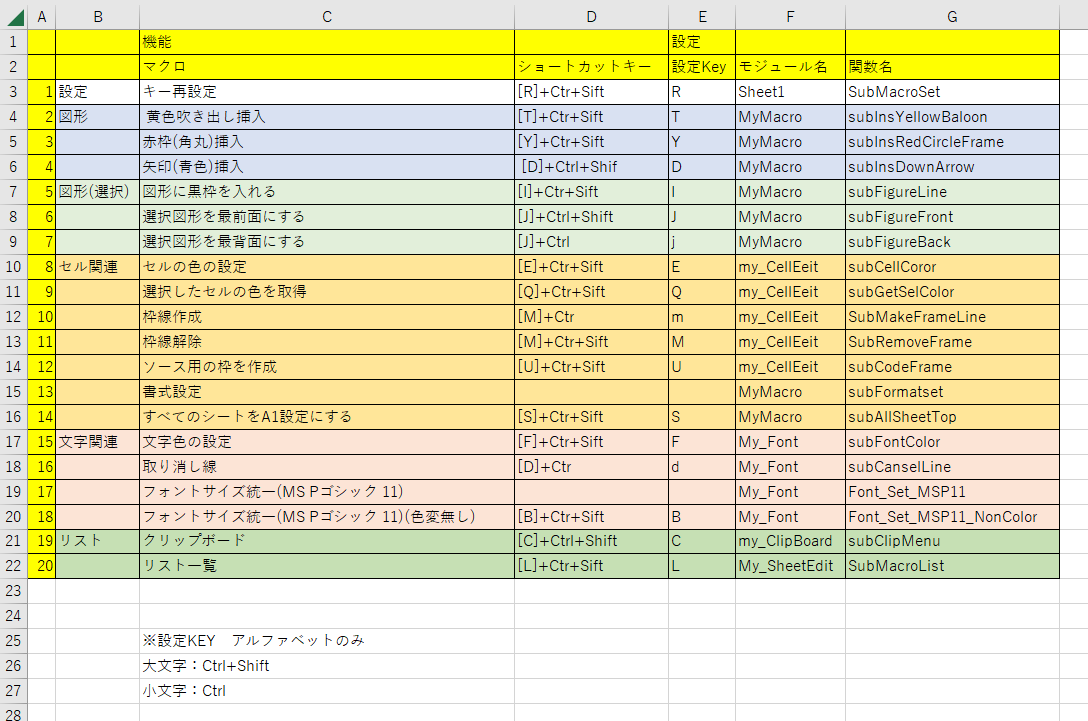Click shortcut cell [M]+Ctr

click(591, 316)
